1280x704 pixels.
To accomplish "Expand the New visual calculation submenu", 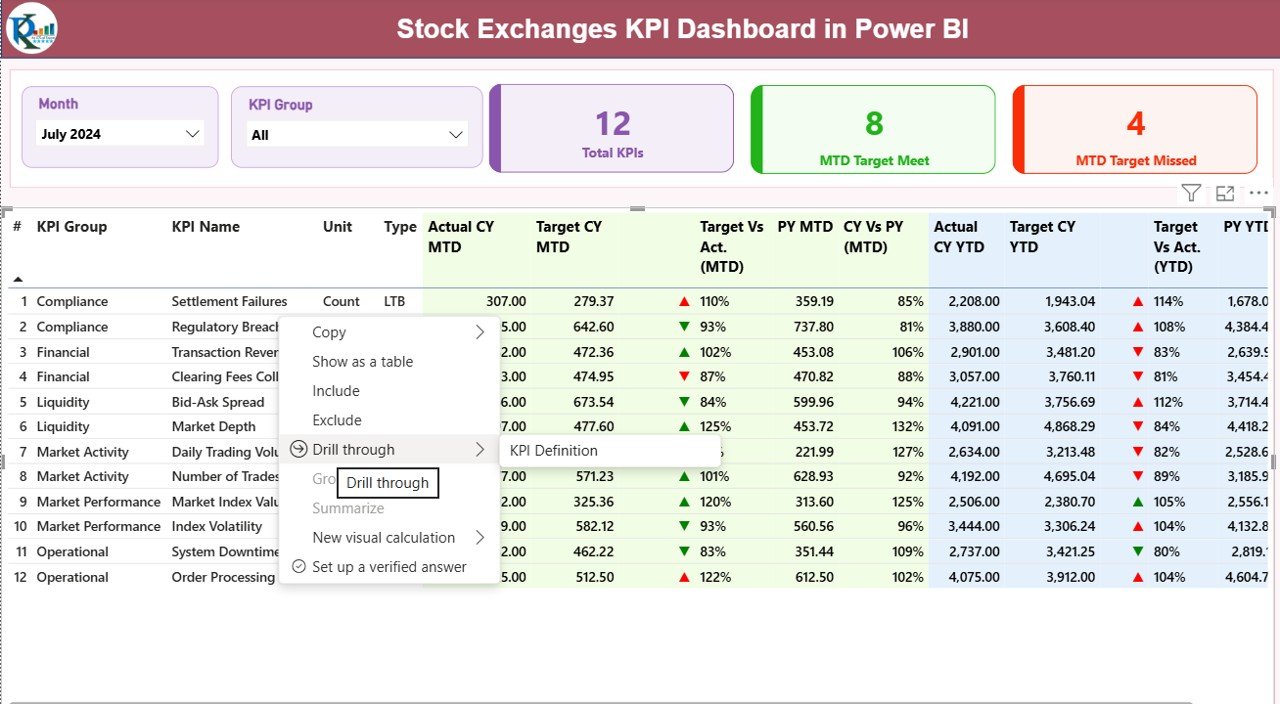I will point(481,537).
